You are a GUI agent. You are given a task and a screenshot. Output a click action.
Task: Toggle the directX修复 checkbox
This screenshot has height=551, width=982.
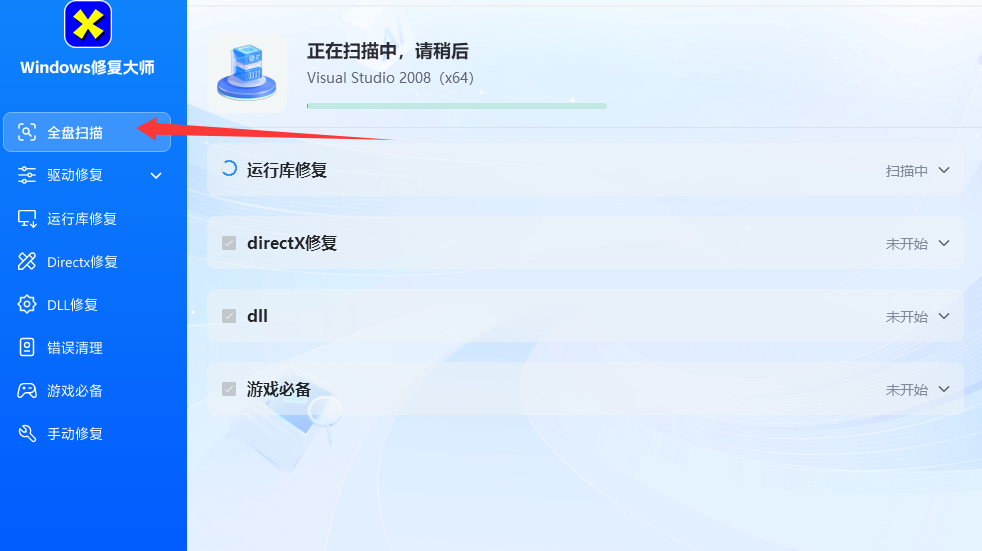229,243
